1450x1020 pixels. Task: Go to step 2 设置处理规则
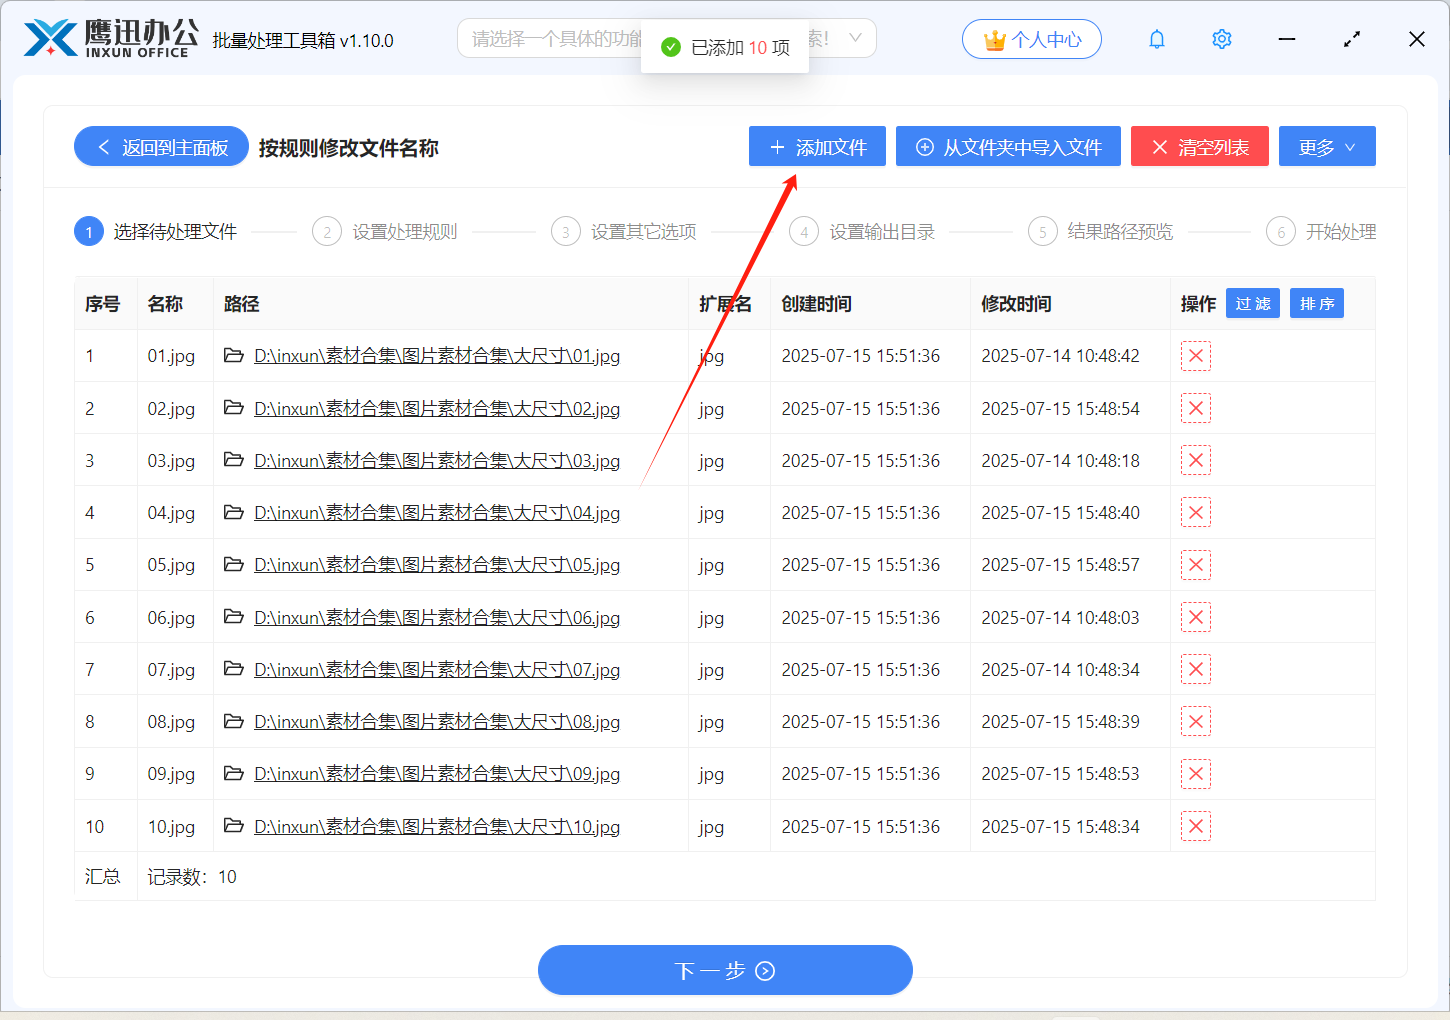tap(385, 232)
